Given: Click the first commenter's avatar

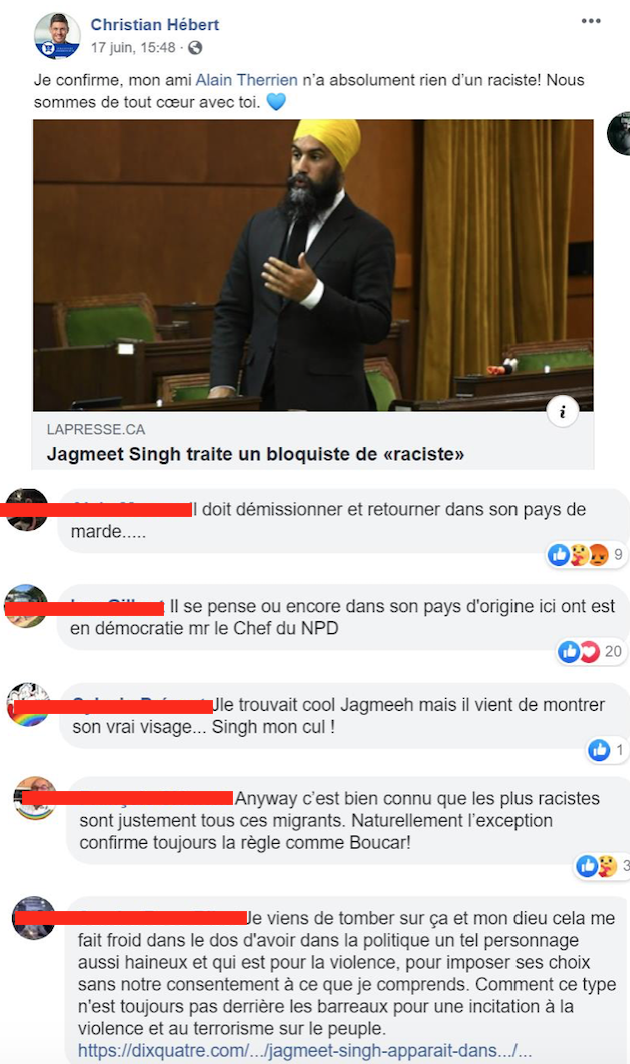Looking at the screenshot, I should click(x=26, y=510).
